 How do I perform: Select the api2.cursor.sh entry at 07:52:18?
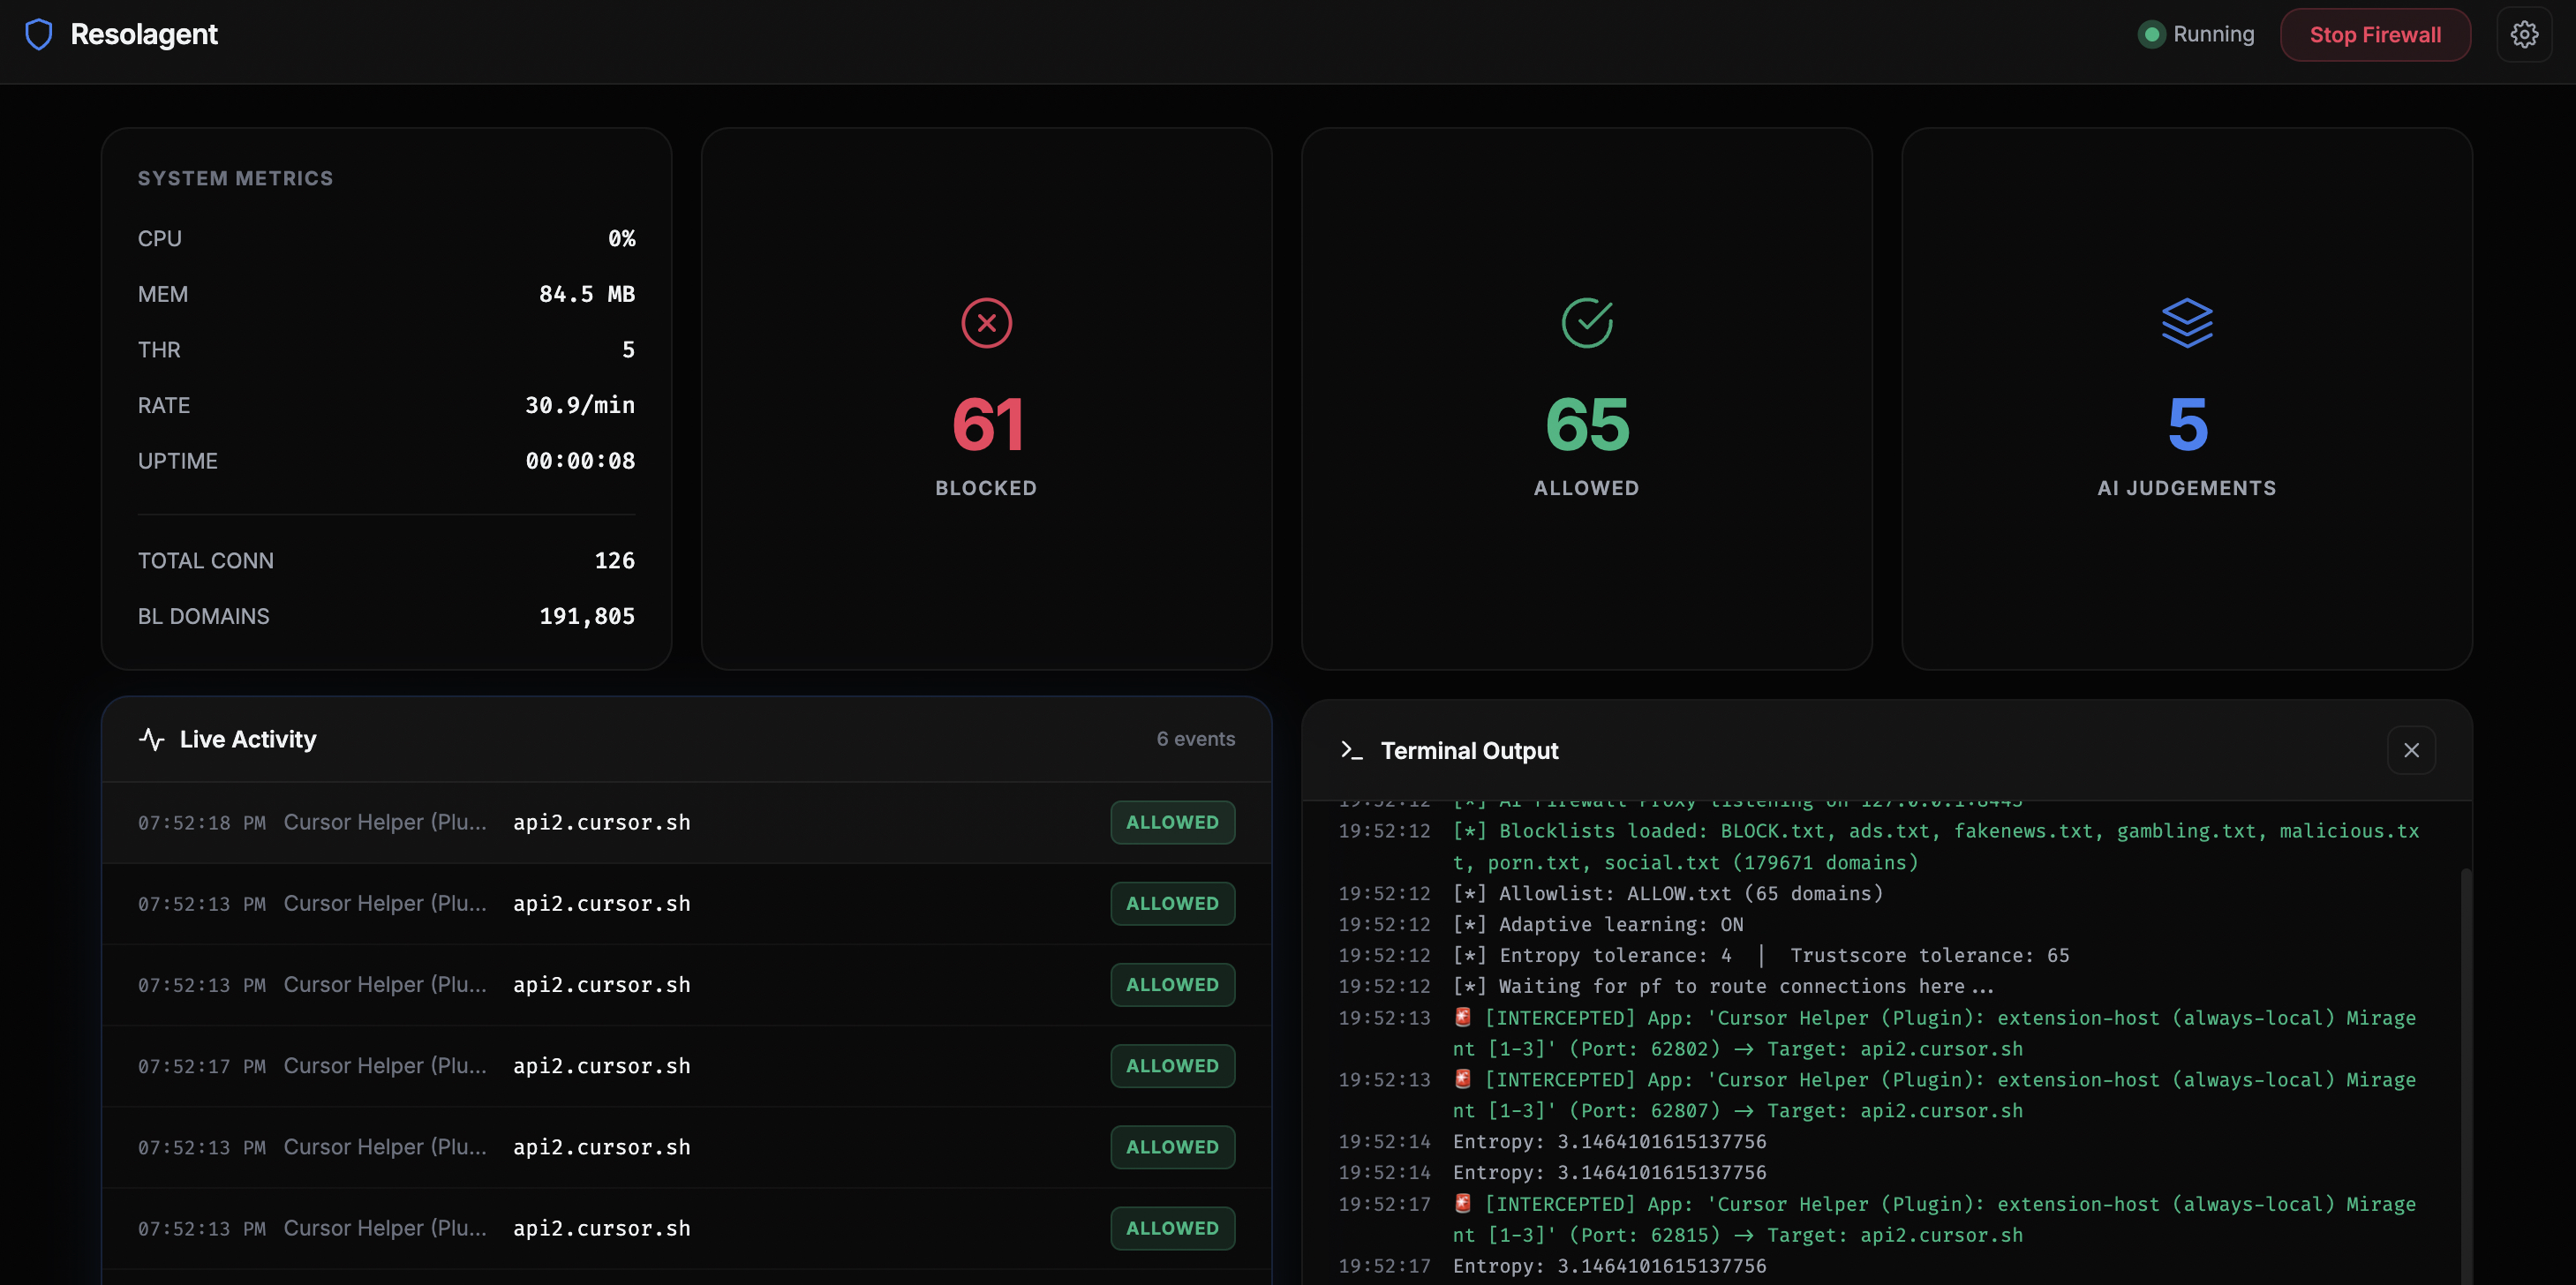tap(600, 821)
